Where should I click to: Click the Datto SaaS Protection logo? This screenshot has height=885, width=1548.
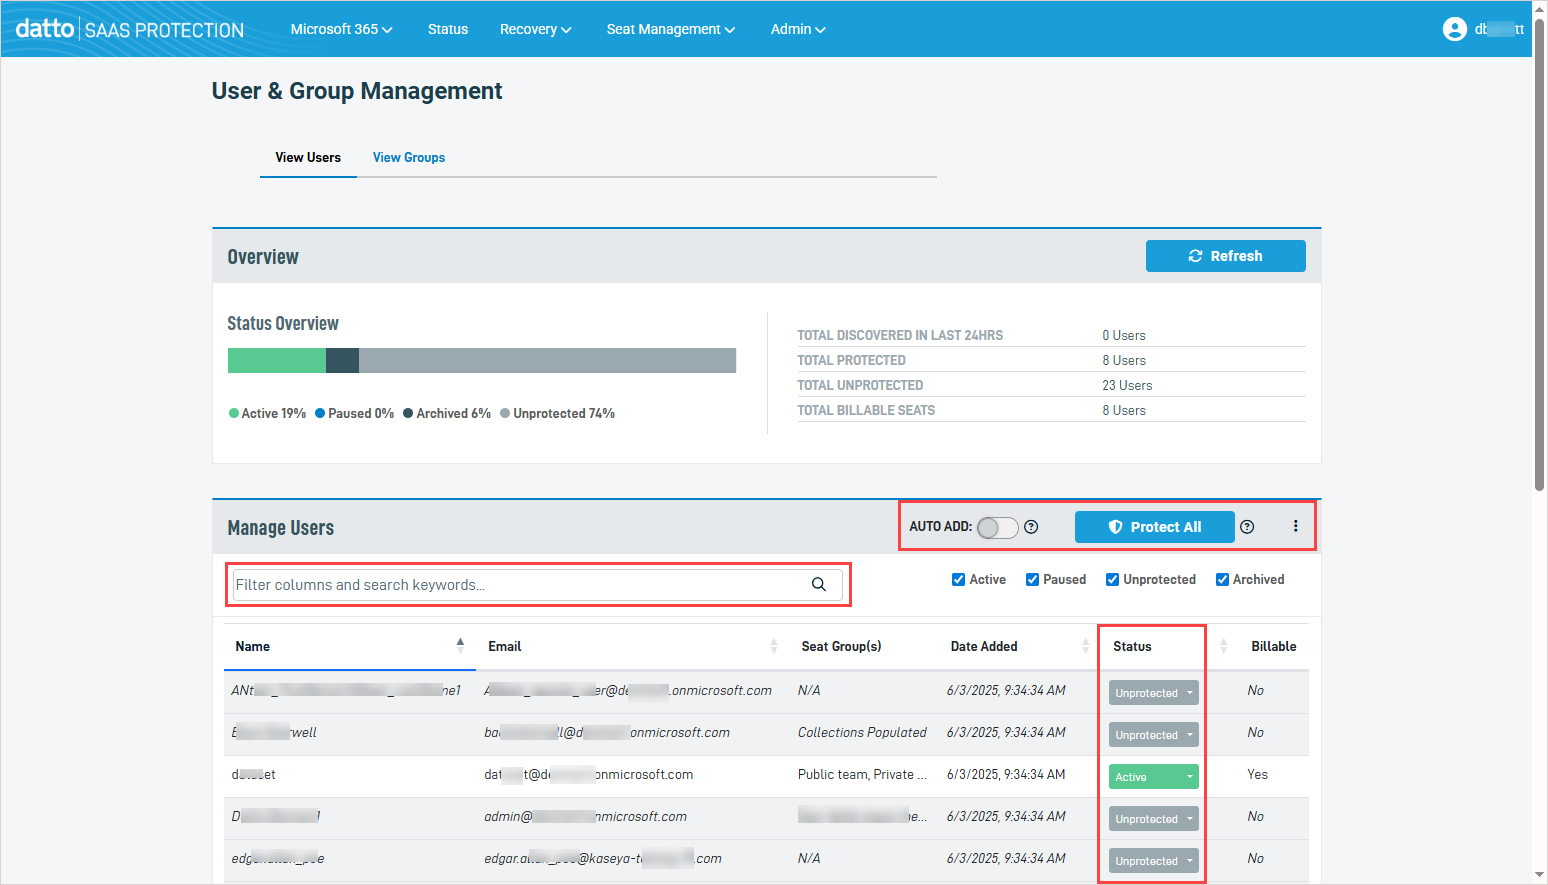(x=130, y=29)
